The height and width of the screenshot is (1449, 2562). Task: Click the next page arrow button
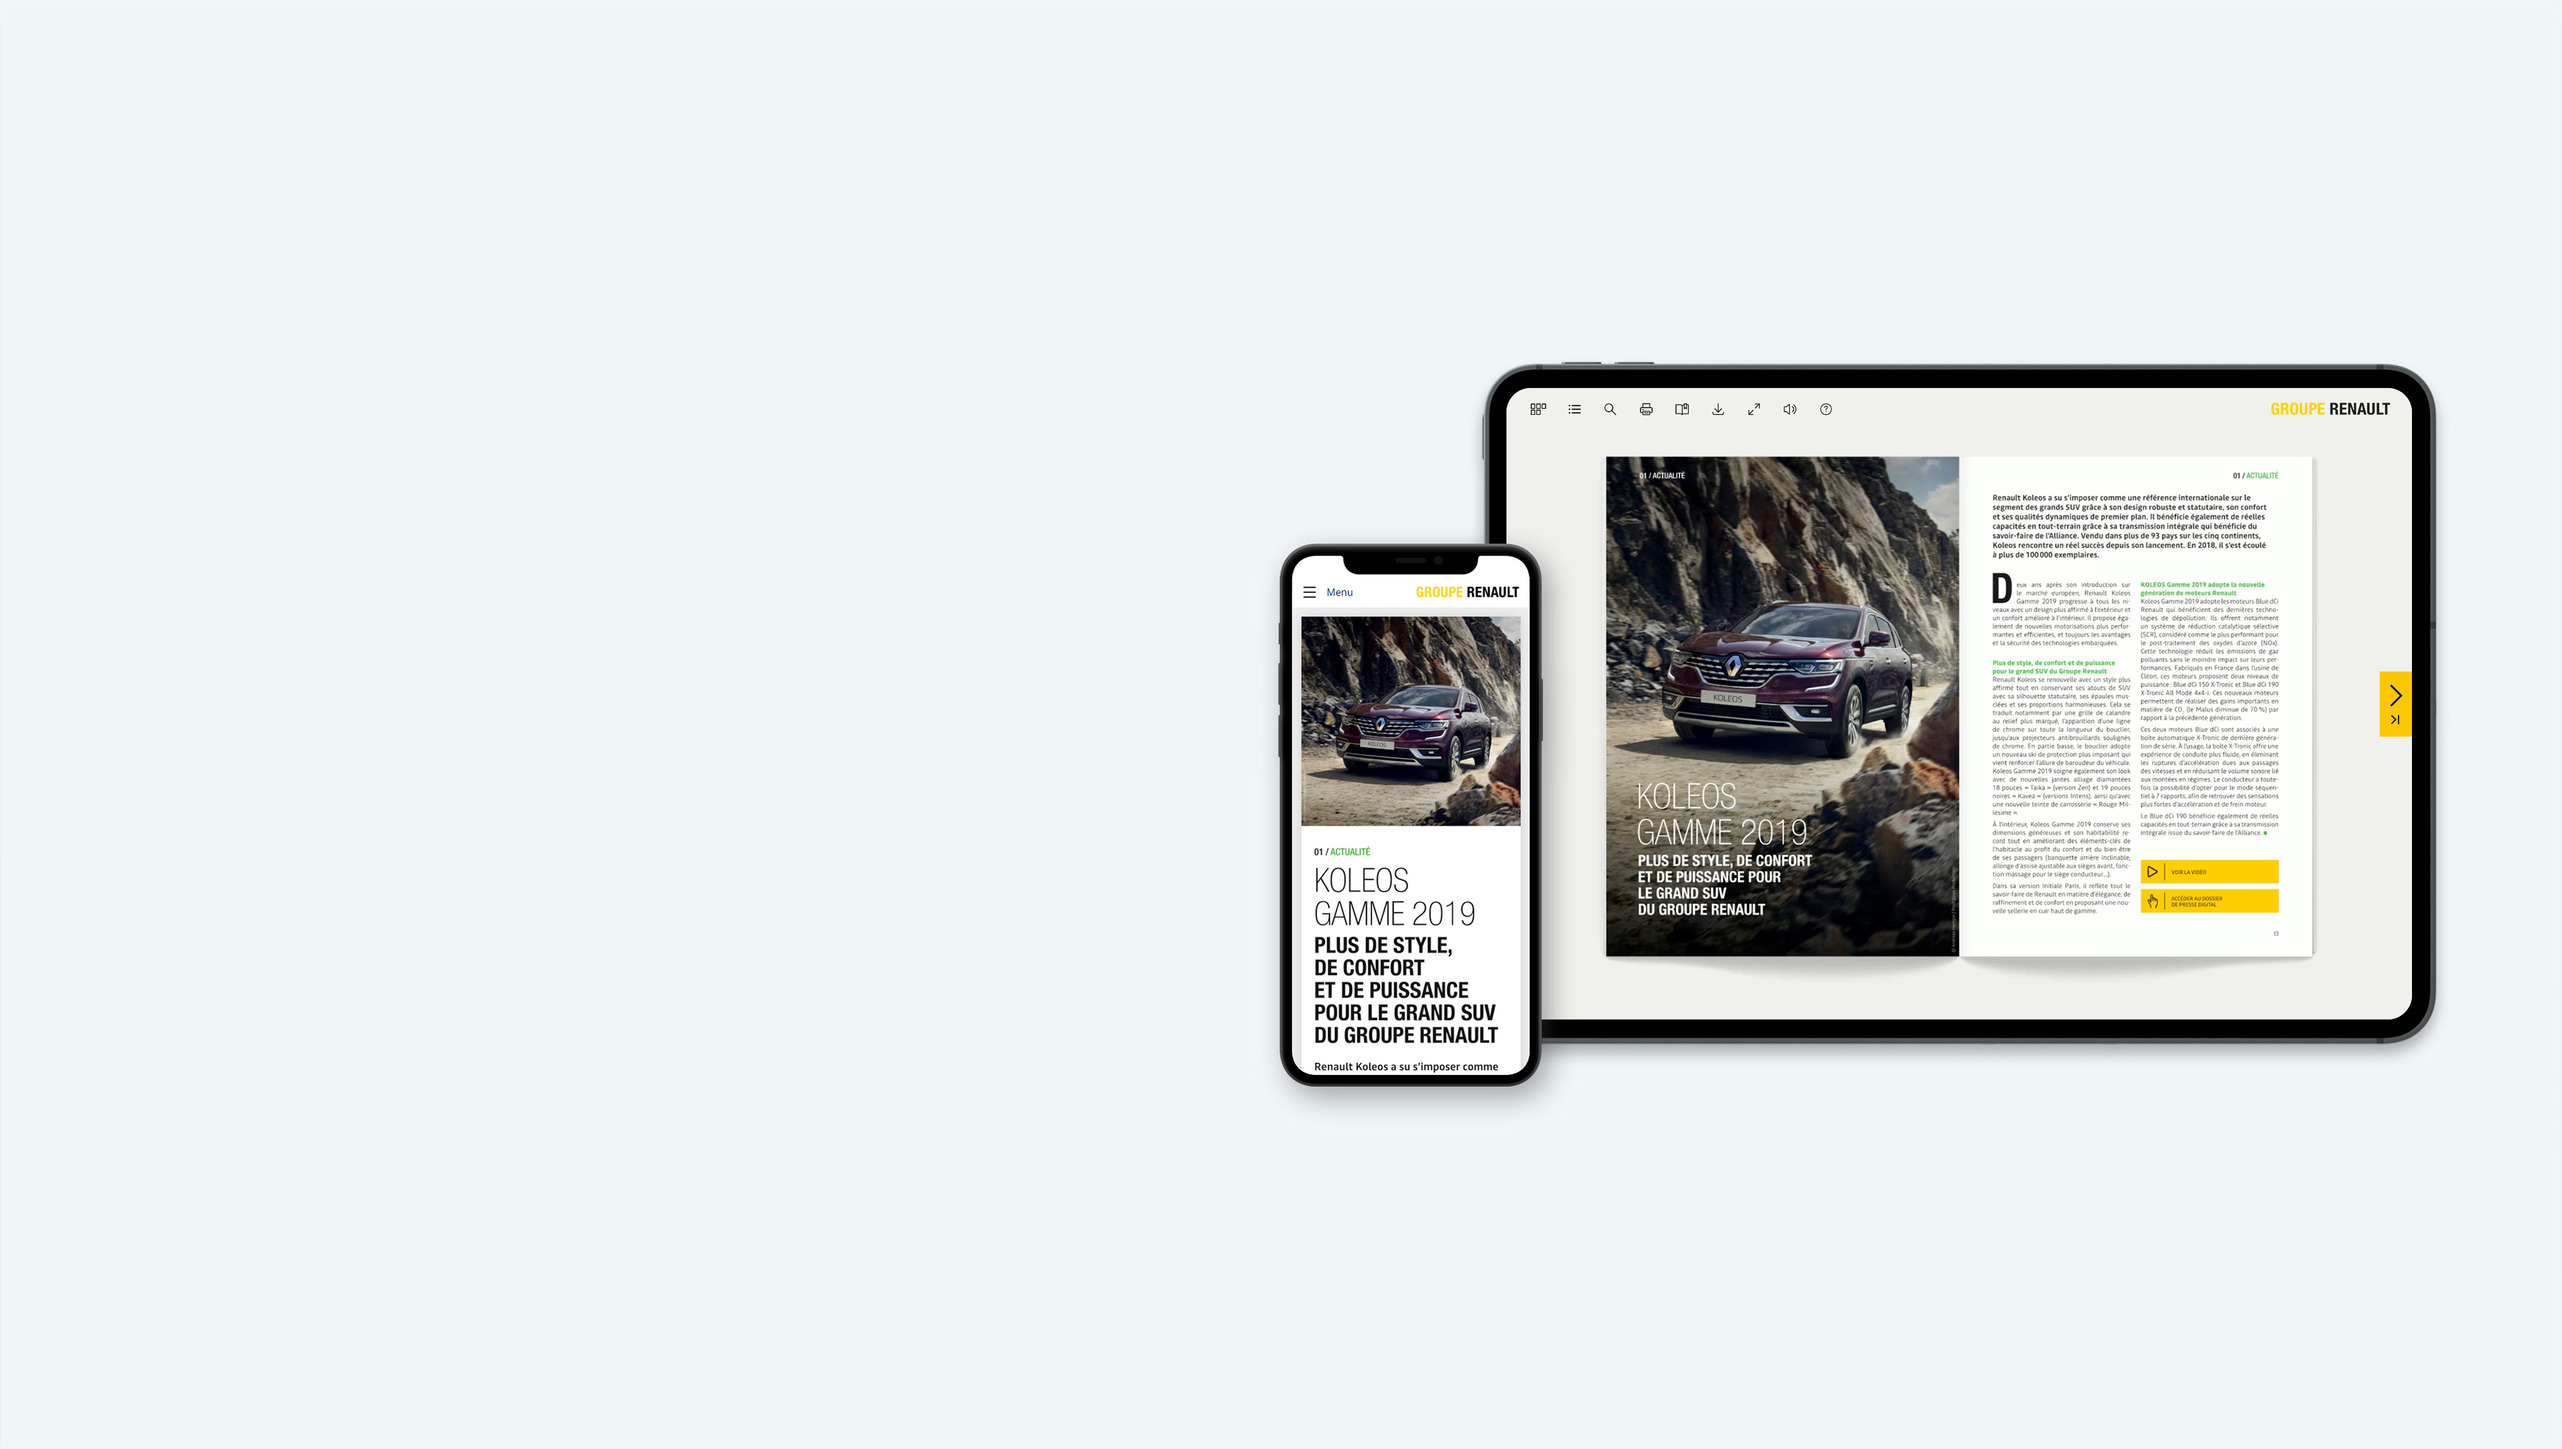[x=2395, y=694]
